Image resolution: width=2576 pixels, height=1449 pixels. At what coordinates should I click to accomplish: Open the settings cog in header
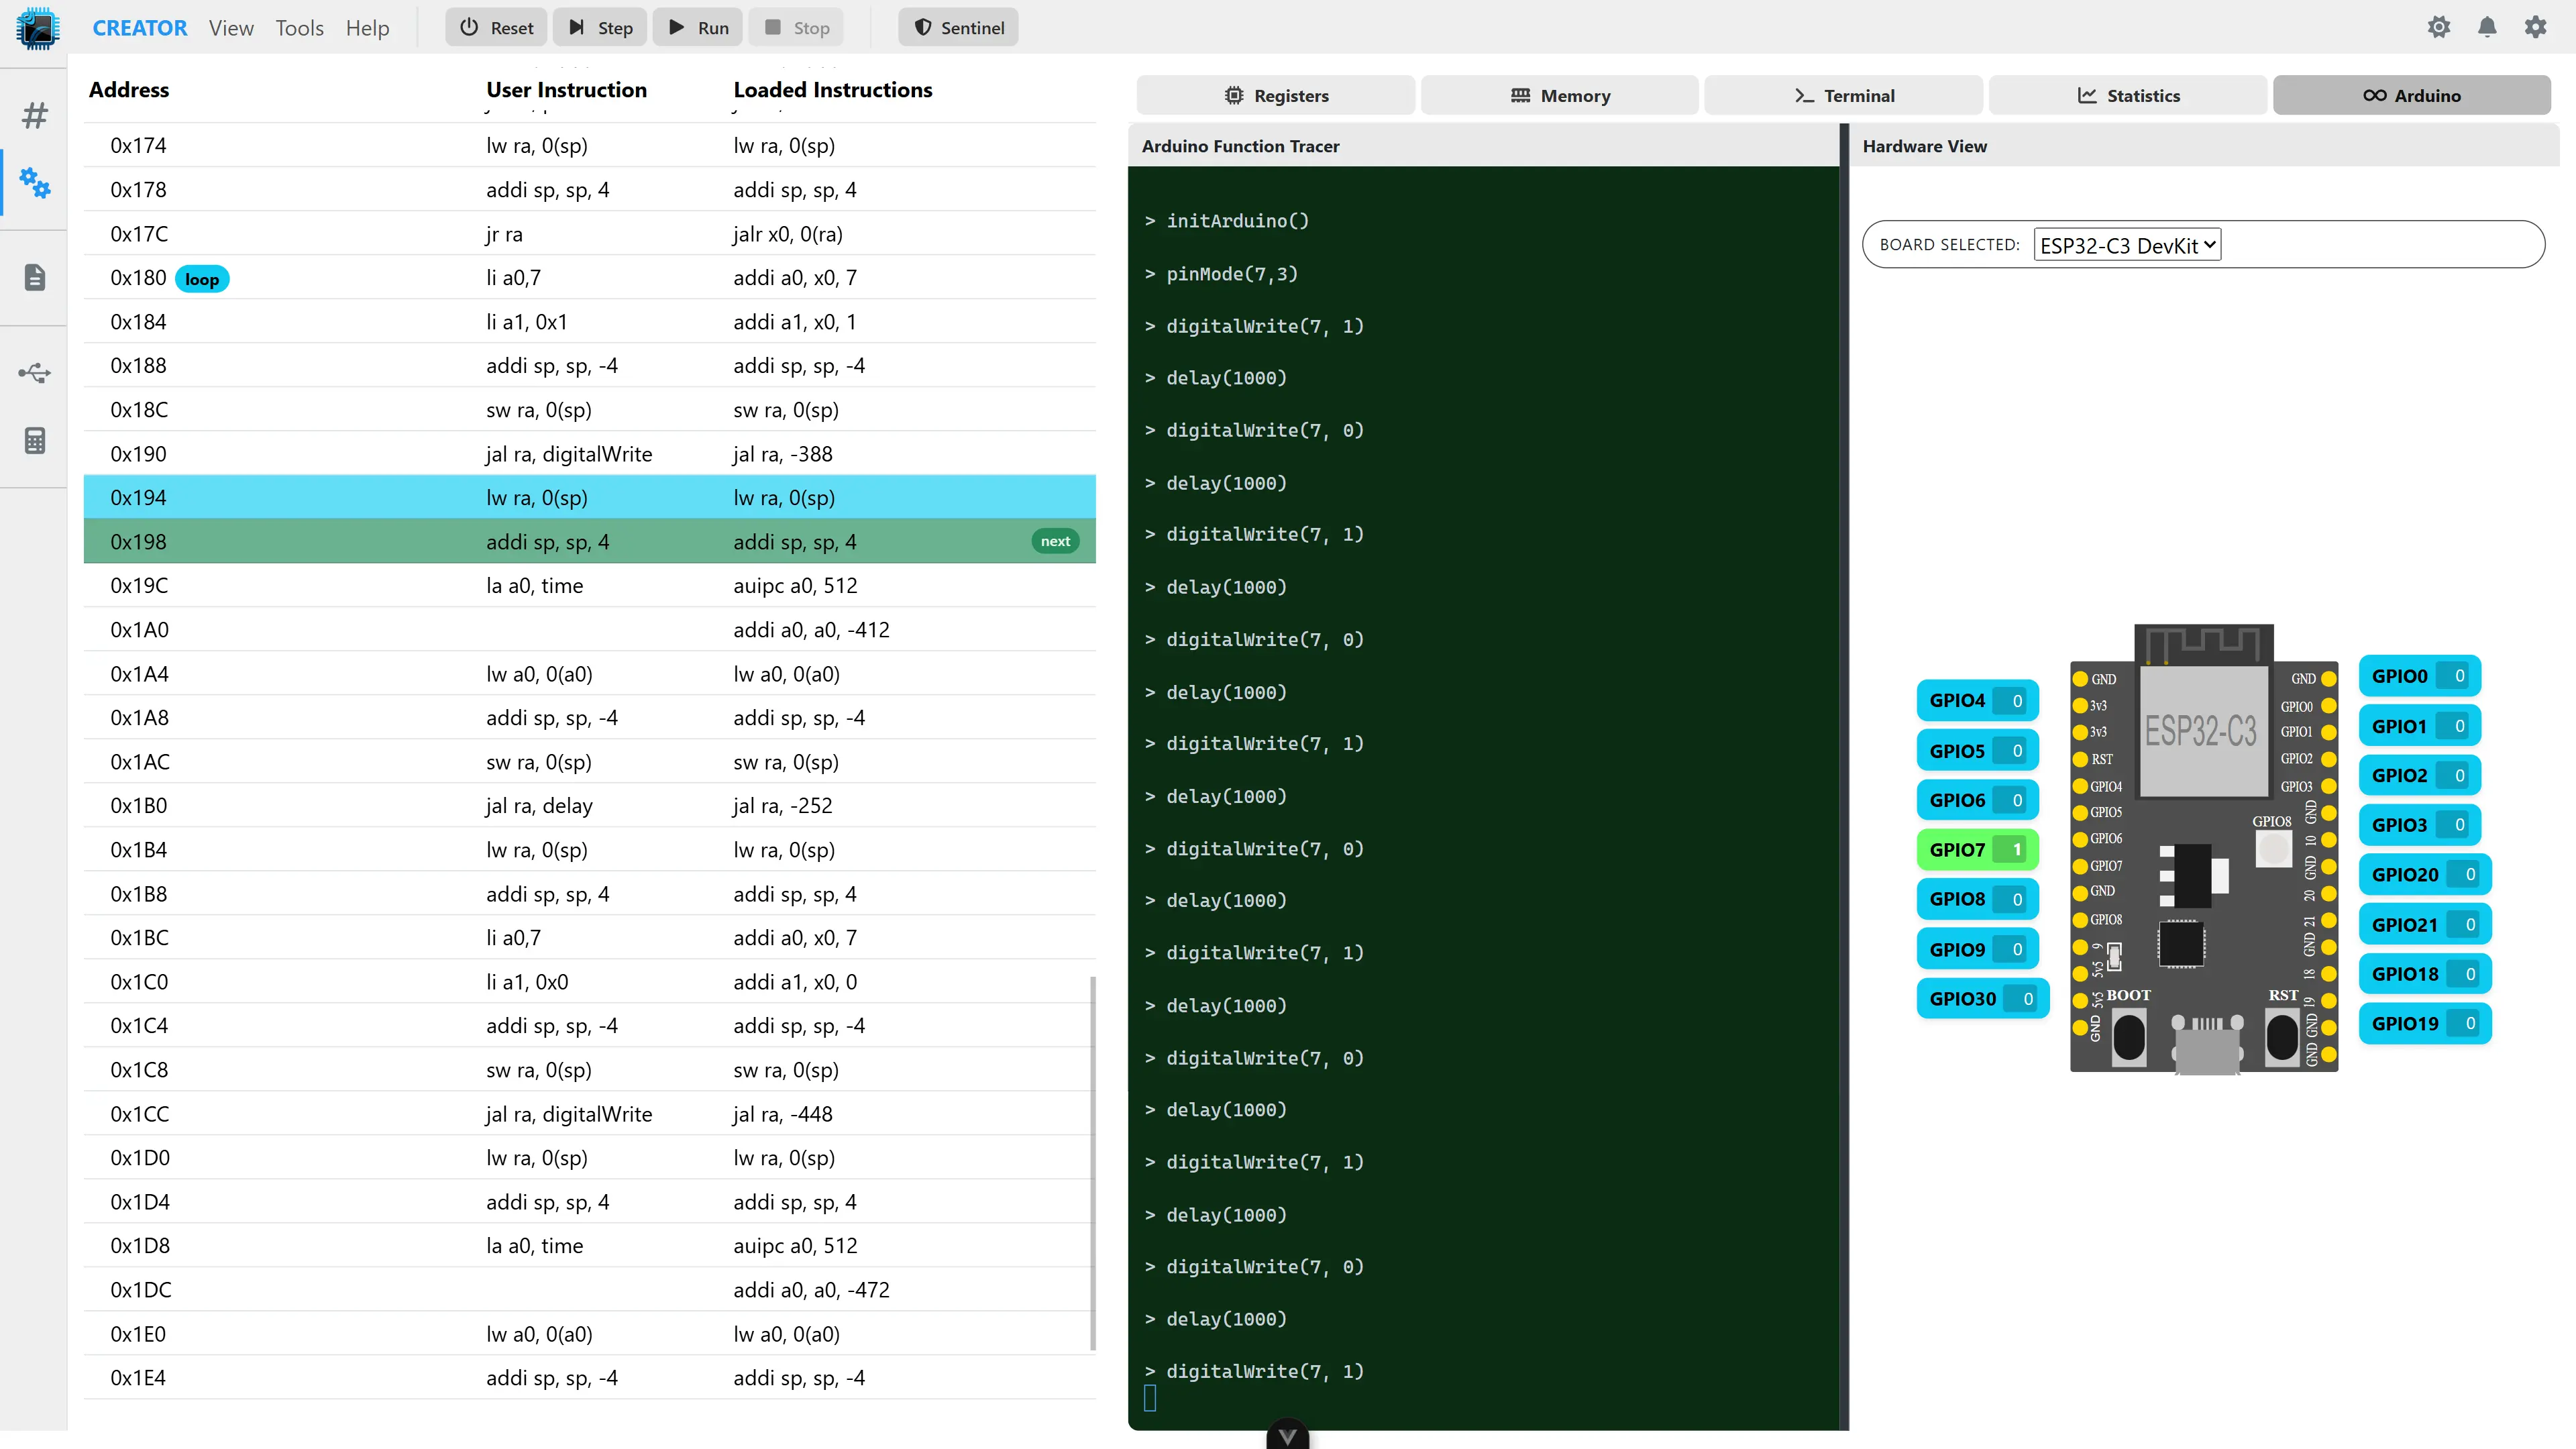2535,27
